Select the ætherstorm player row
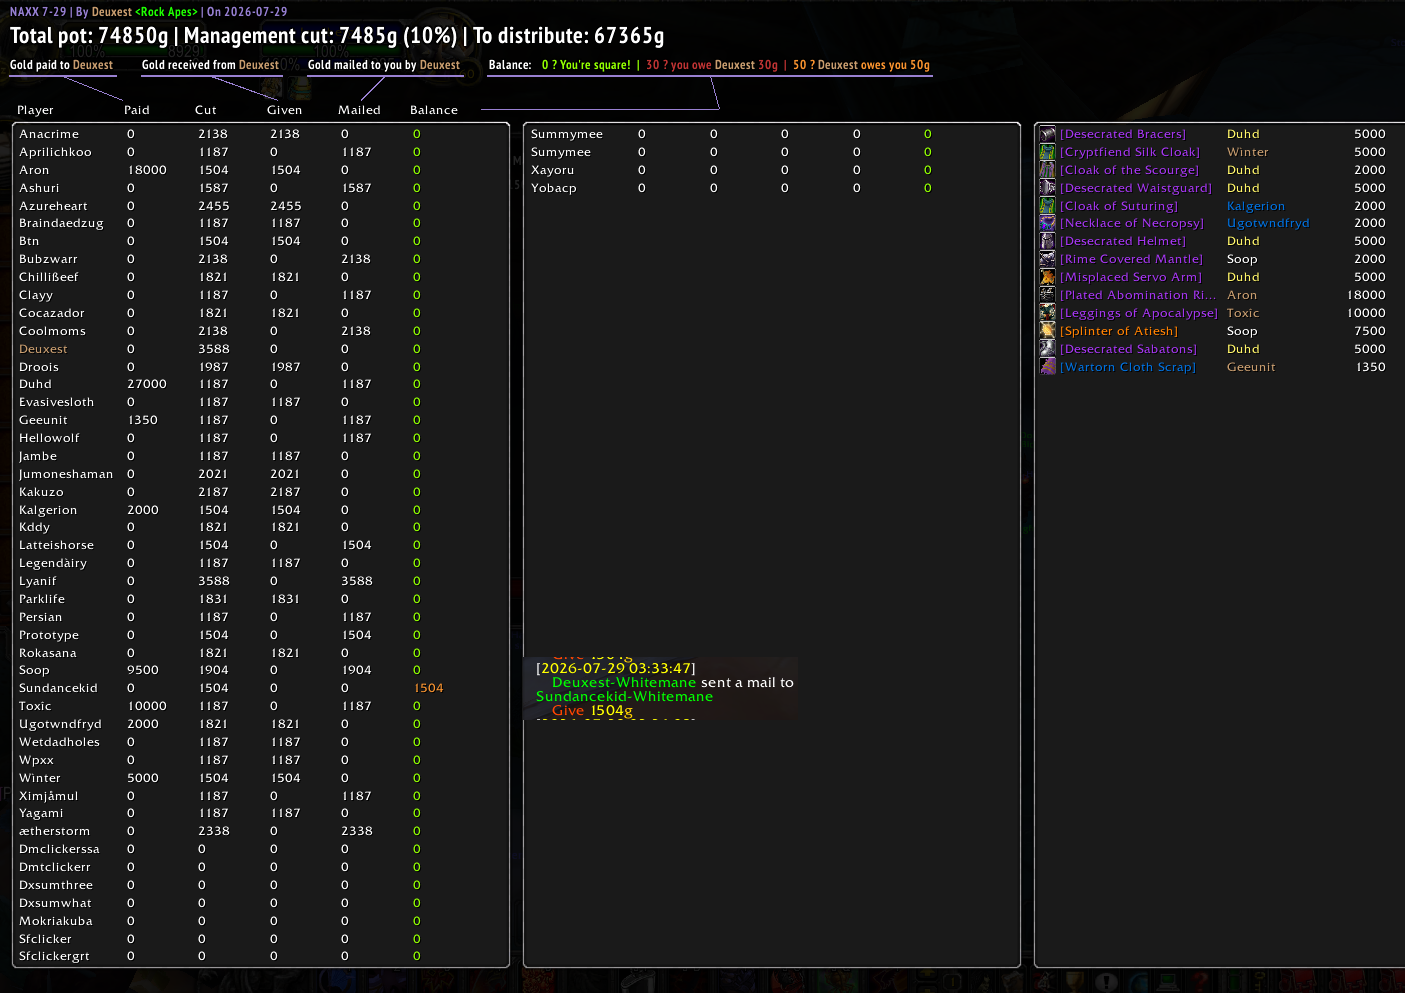The height and width of the screenshot is (993, 1405). [x=261, y=831]
